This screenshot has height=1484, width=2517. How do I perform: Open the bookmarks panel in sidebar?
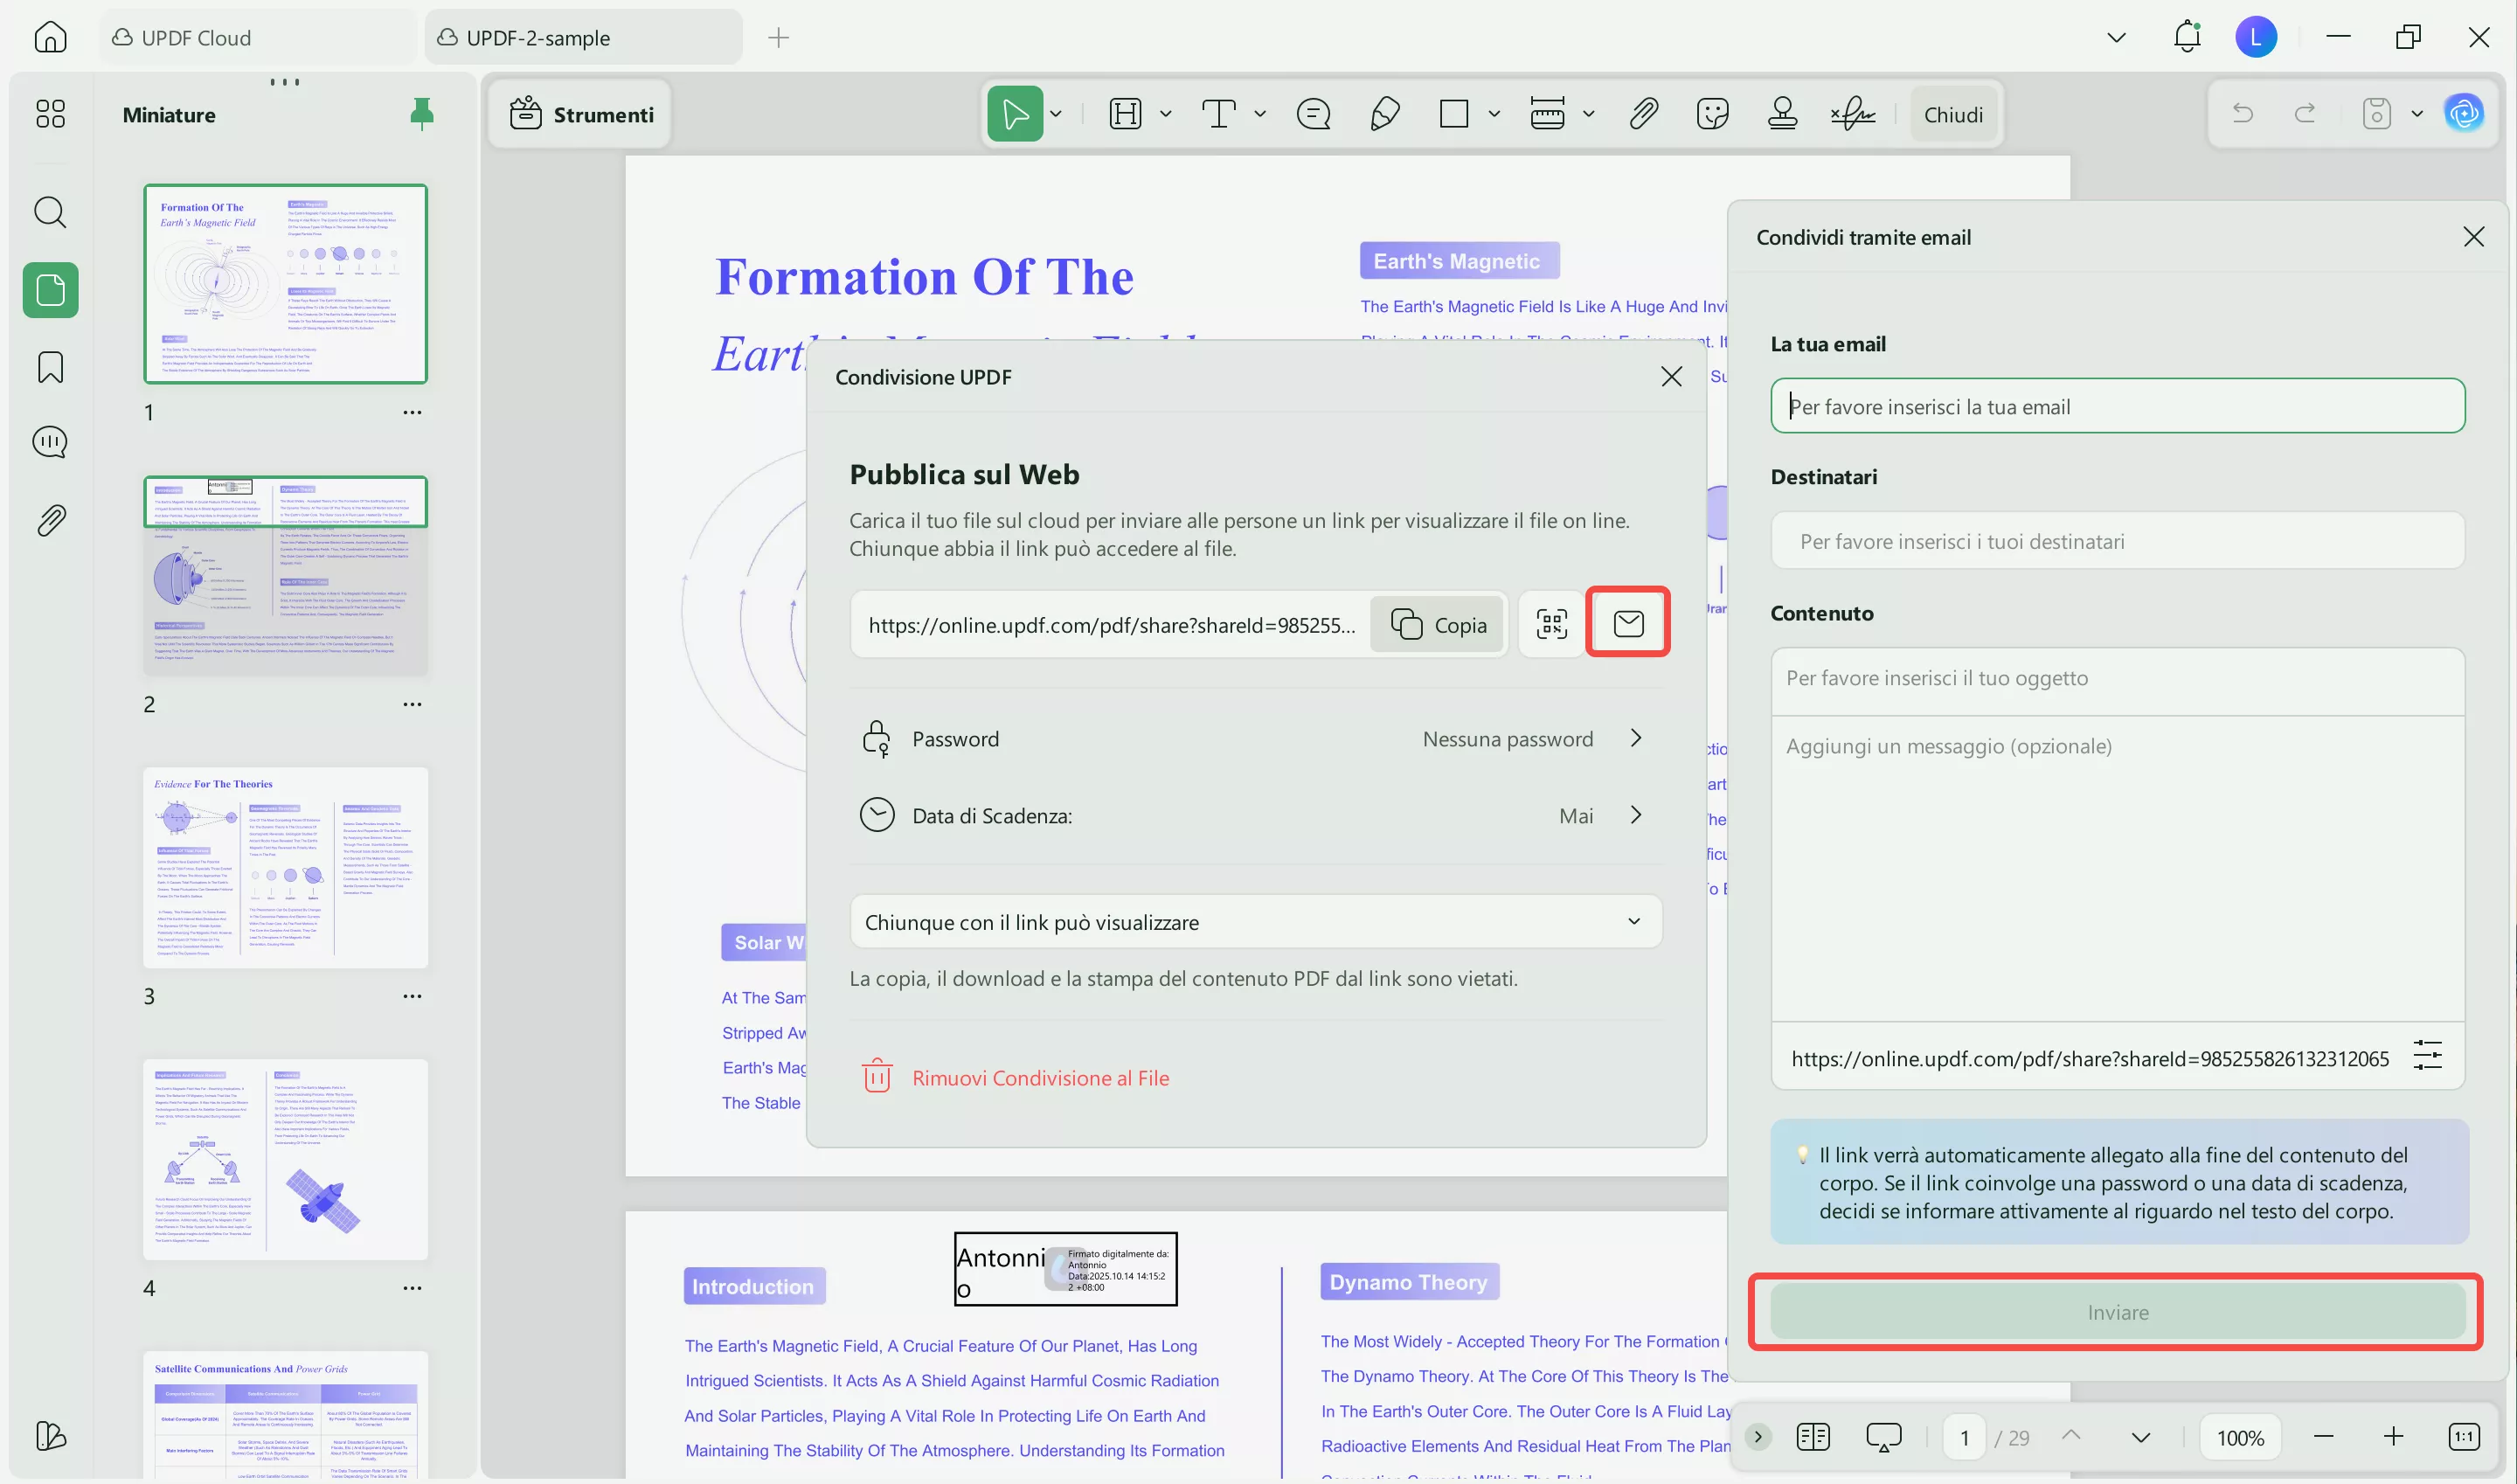(x=50, y=367)
